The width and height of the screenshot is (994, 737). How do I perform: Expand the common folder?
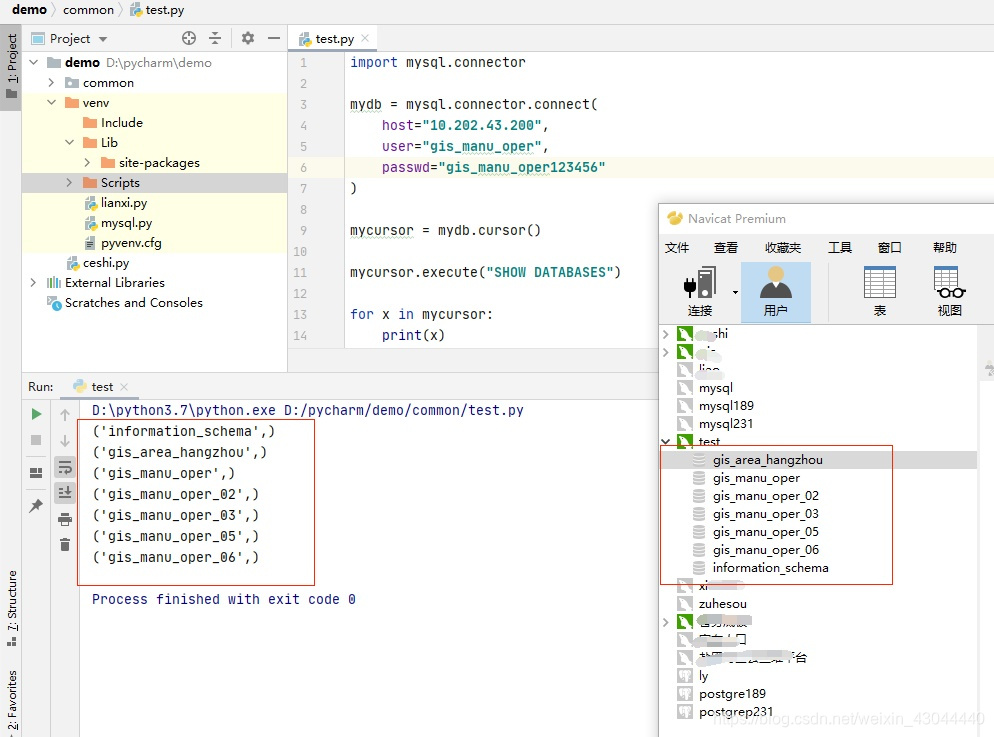[51, 82]
